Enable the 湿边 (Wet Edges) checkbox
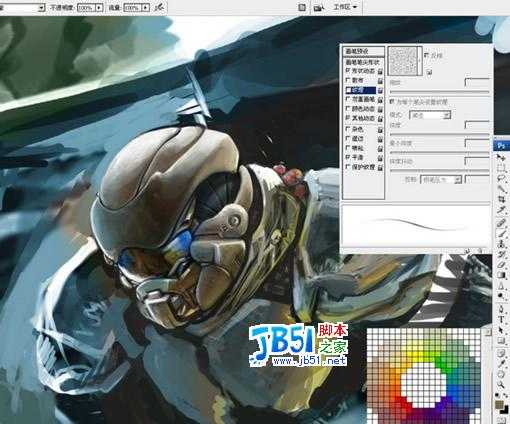Screen dimensions: 510x424 click(348, 138)
